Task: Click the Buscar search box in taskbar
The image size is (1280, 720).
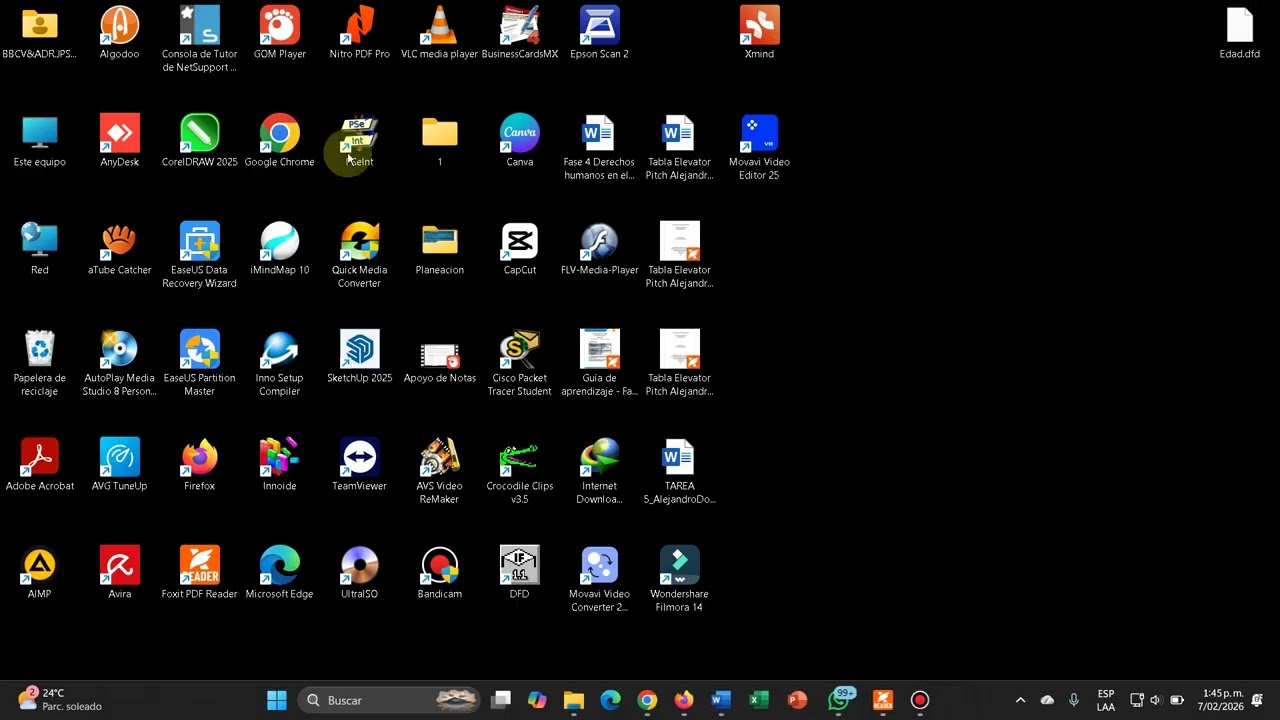Action: click(390, 700)
